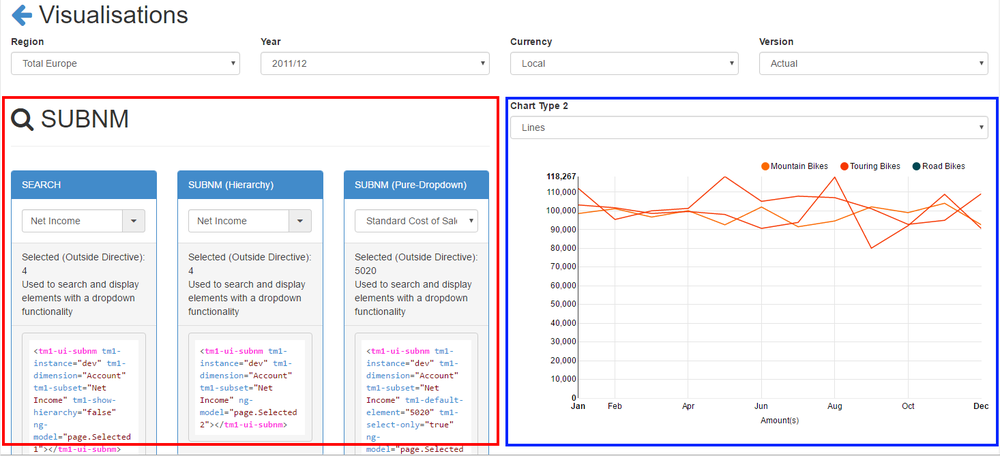Viewport: 1000px width, 456px height.
Task: Click the blue back arrow icon
Action: 21,16
